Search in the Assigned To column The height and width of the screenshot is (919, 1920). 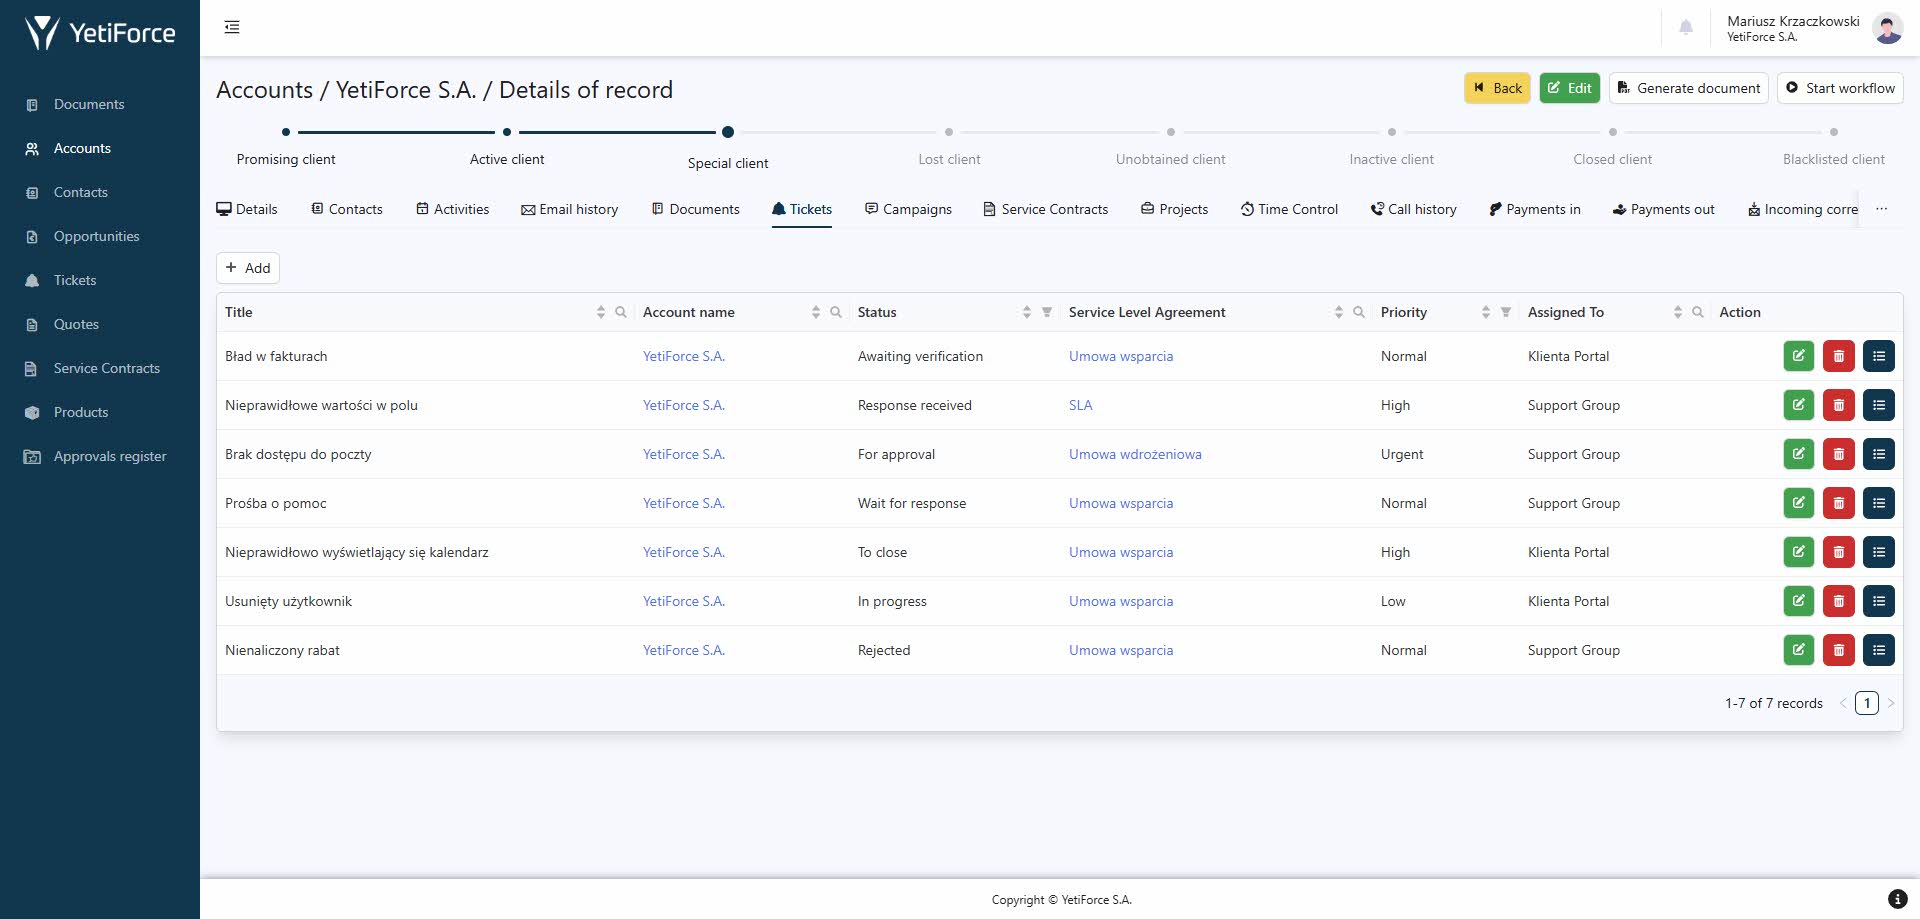[x=1698, y=312]
